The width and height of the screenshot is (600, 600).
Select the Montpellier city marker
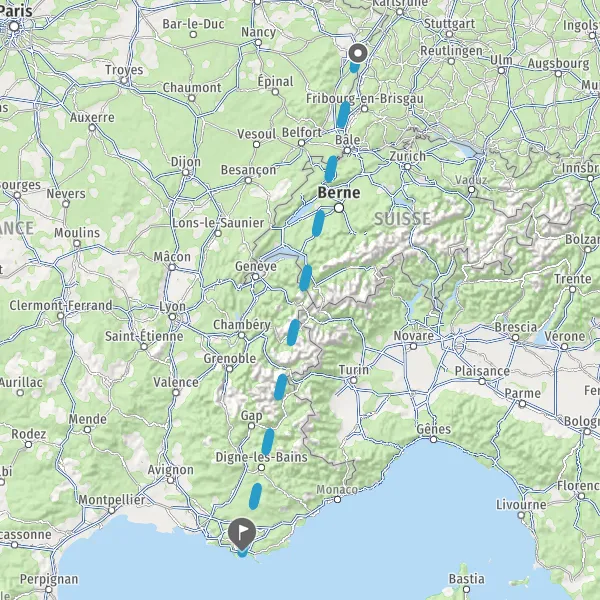[111, 510]
